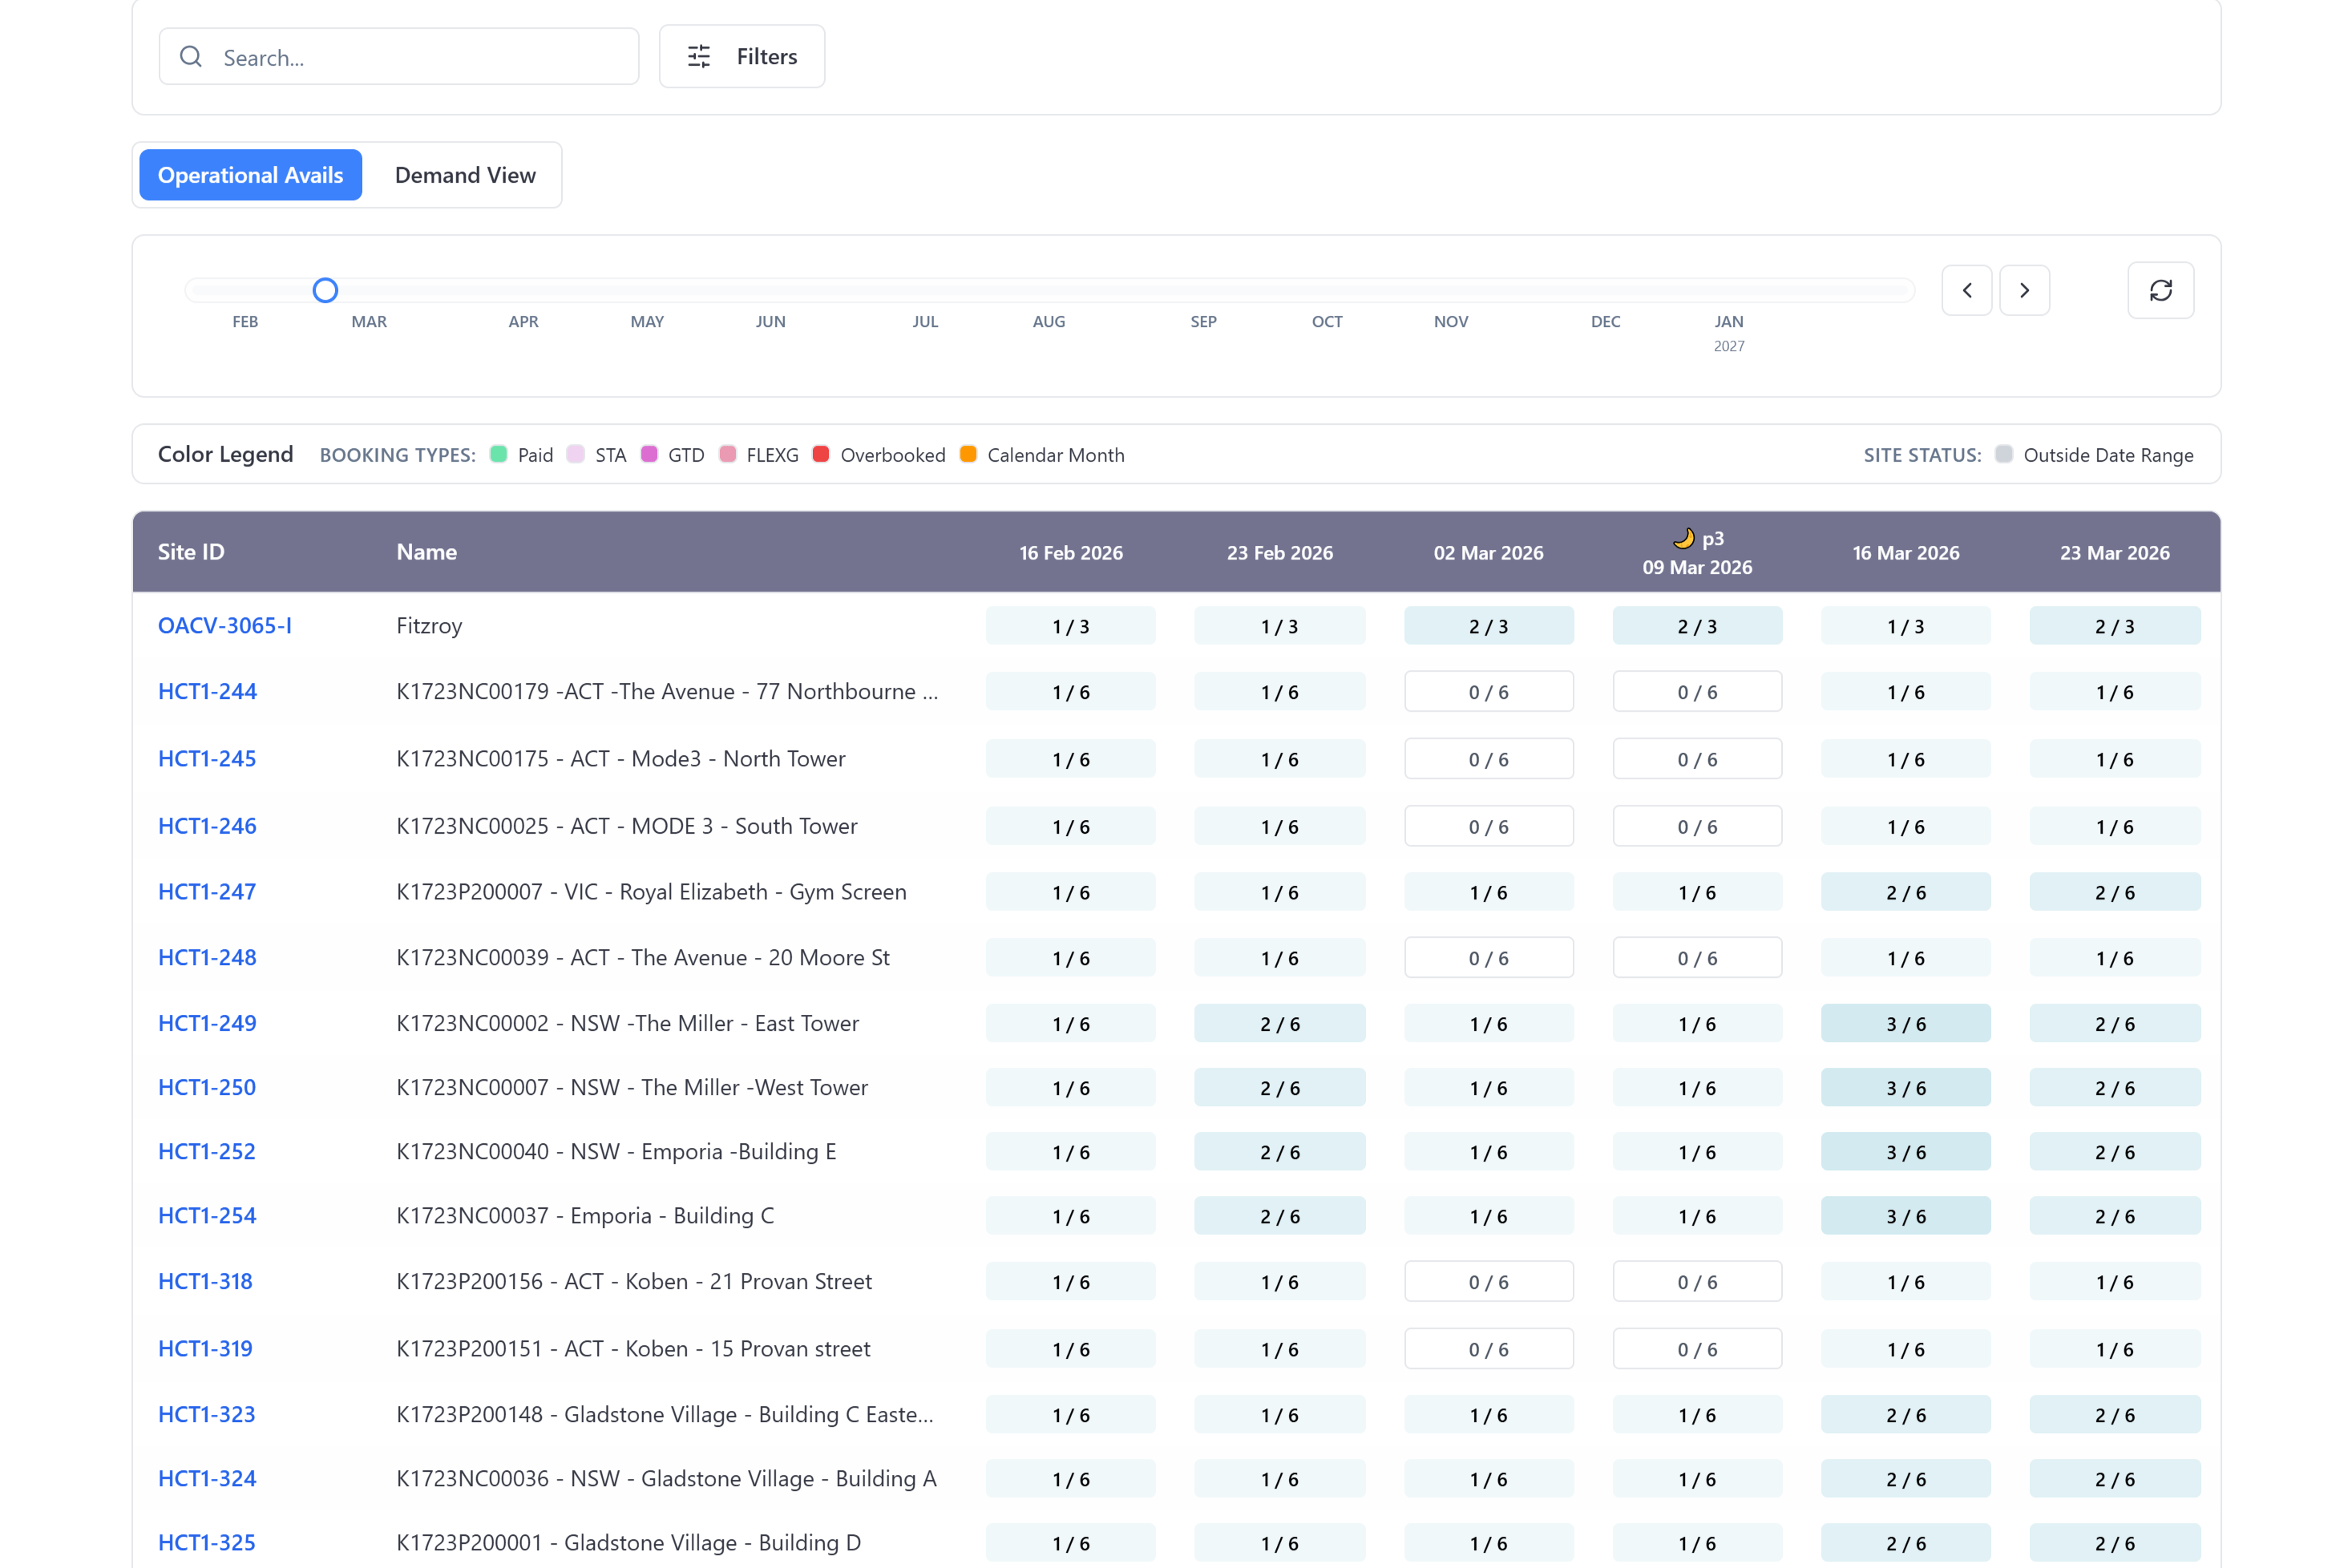Open HCT1-249 site link
Screen dimensions: 2352x1568
207,1023
